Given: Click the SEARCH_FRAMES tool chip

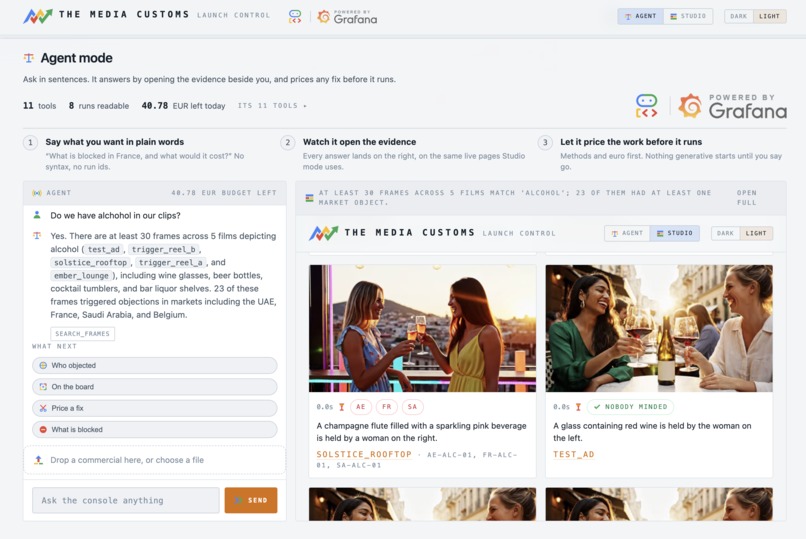Looking at the screenshot, I should (x=82, y=333).
